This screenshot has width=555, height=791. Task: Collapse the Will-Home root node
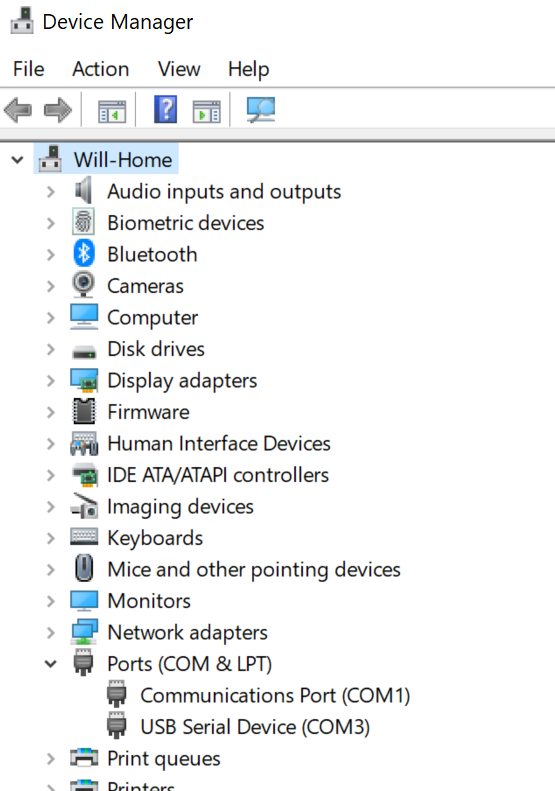point(18,160)
